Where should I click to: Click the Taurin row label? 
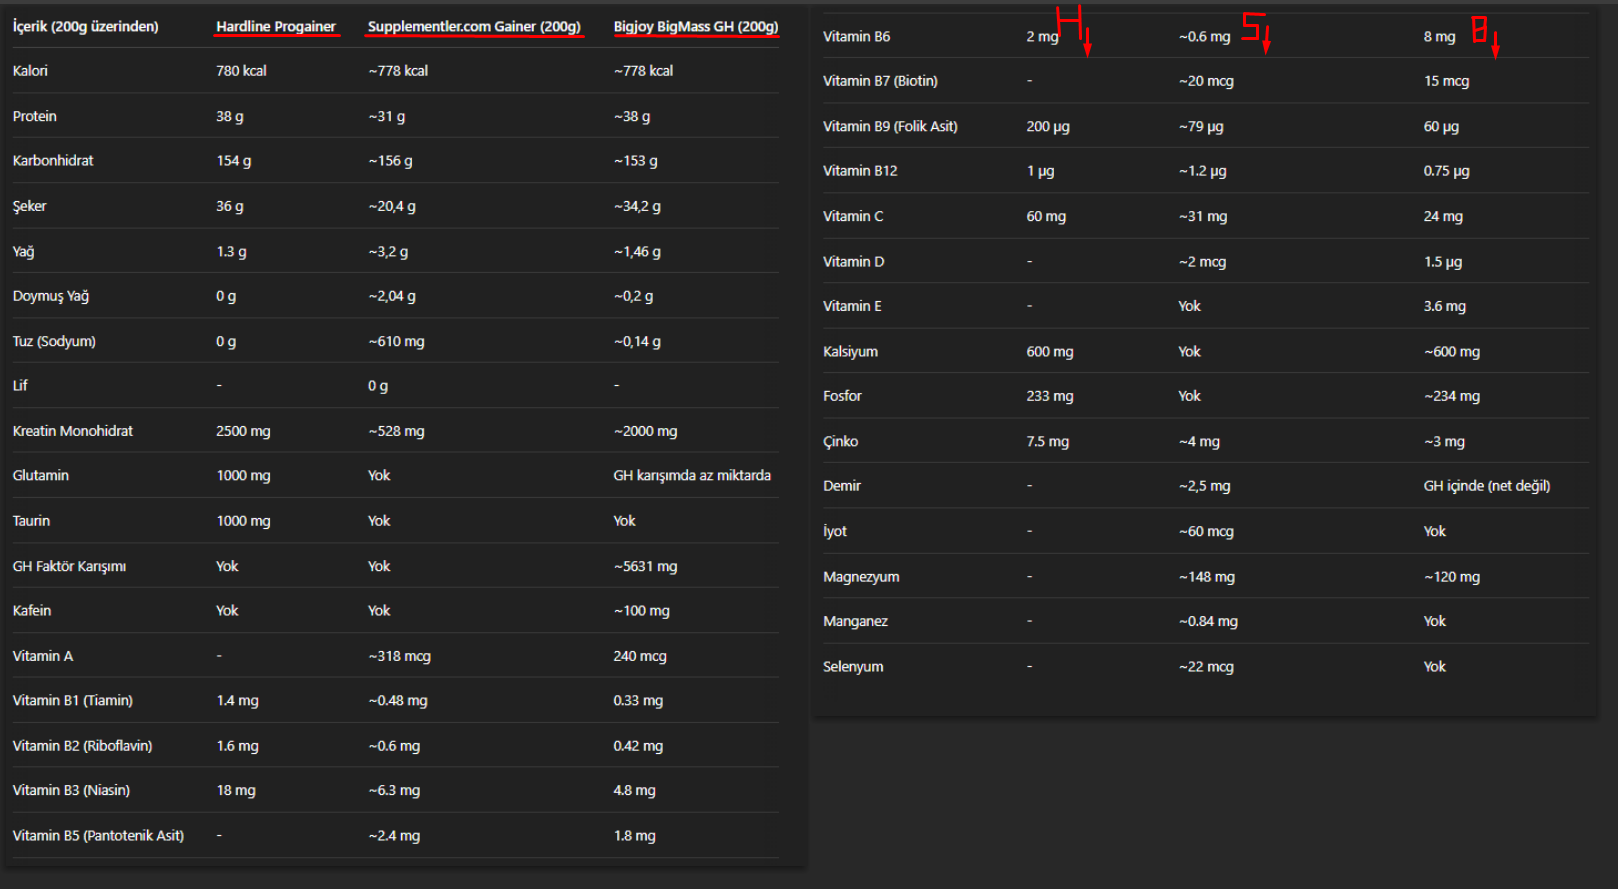pyautogui.click(x=31, y=521)
